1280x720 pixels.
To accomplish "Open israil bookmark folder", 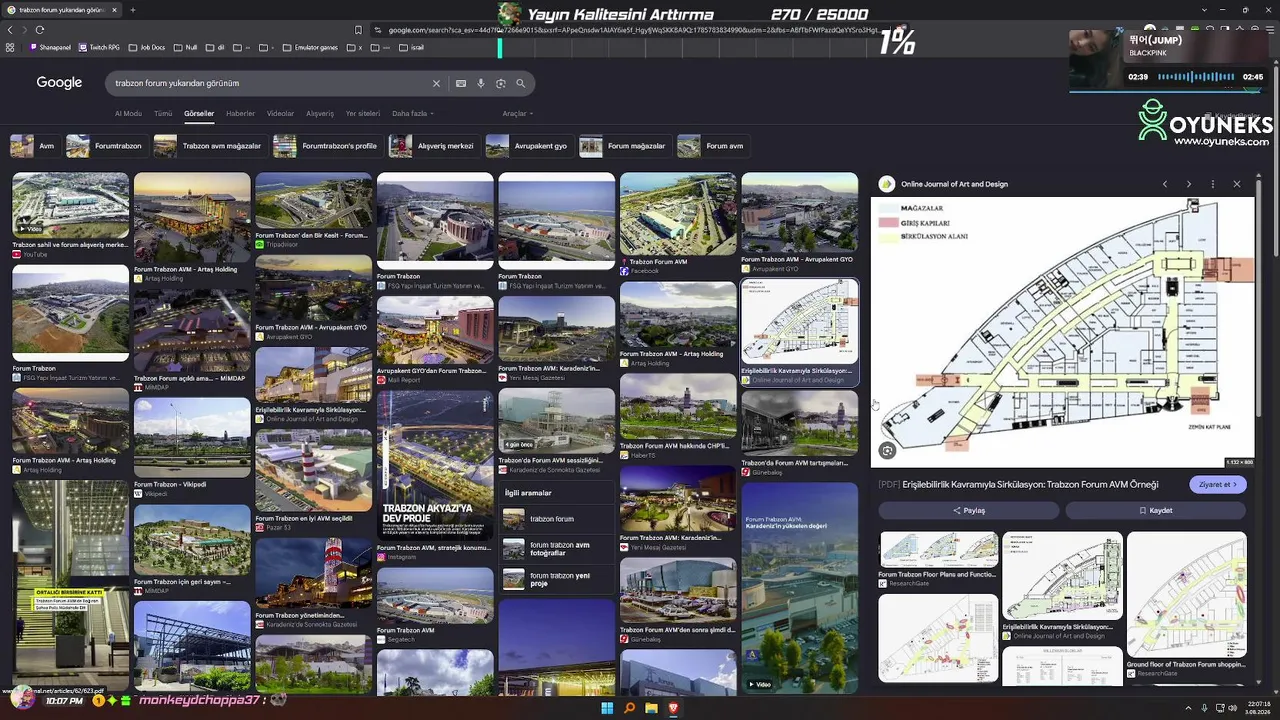I will click(413, 47).
